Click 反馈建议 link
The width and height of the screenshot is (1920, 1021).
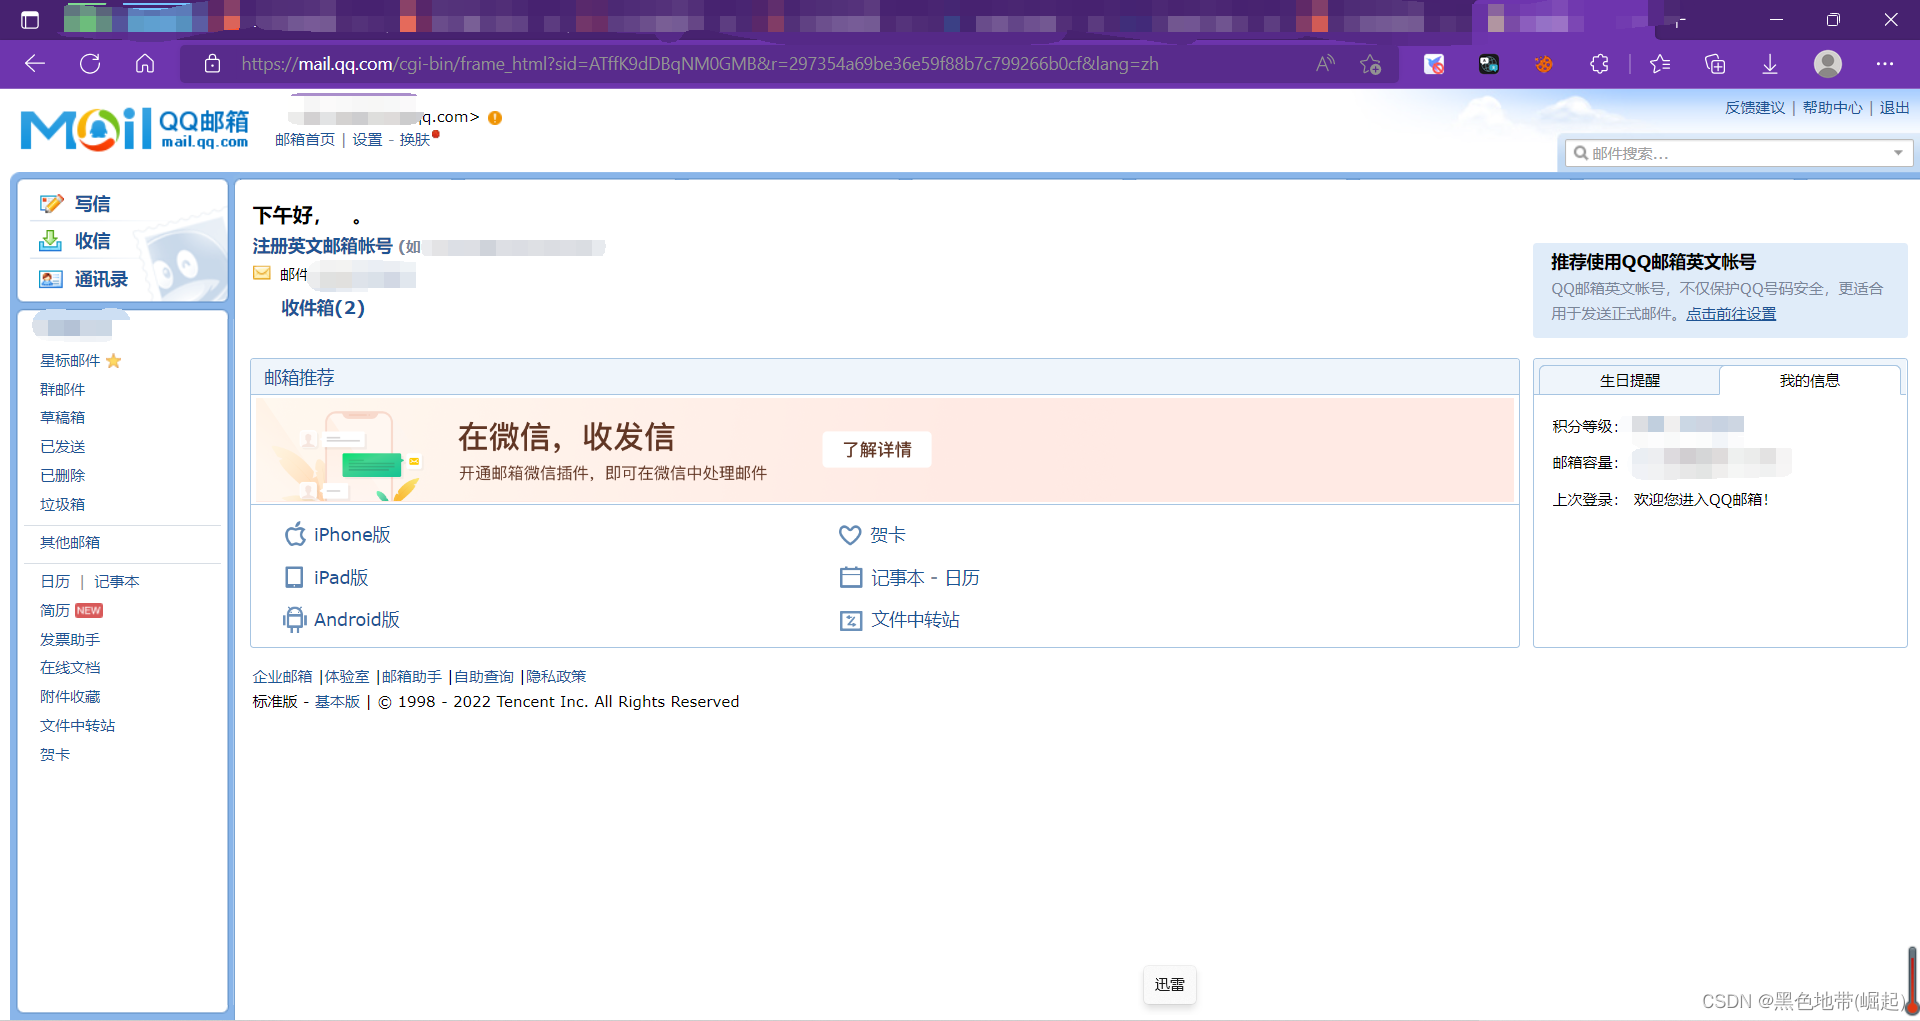tap(1755, 107)
